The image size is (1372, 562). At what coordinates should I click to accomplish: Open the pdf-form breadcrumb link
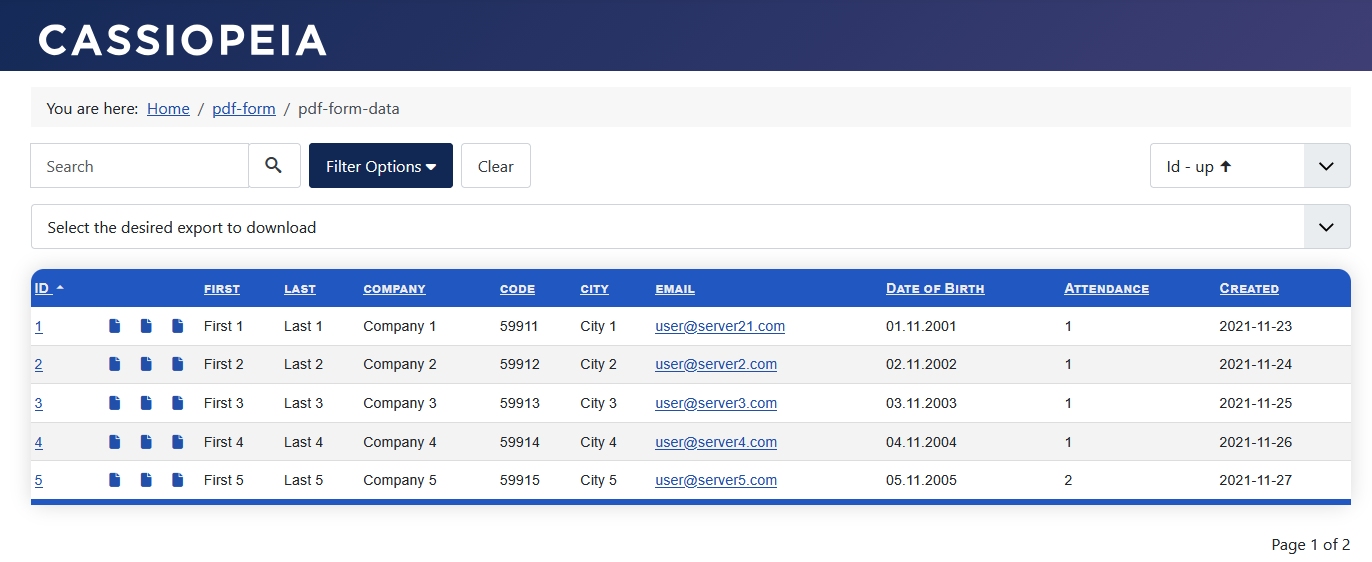pos(244,108)
